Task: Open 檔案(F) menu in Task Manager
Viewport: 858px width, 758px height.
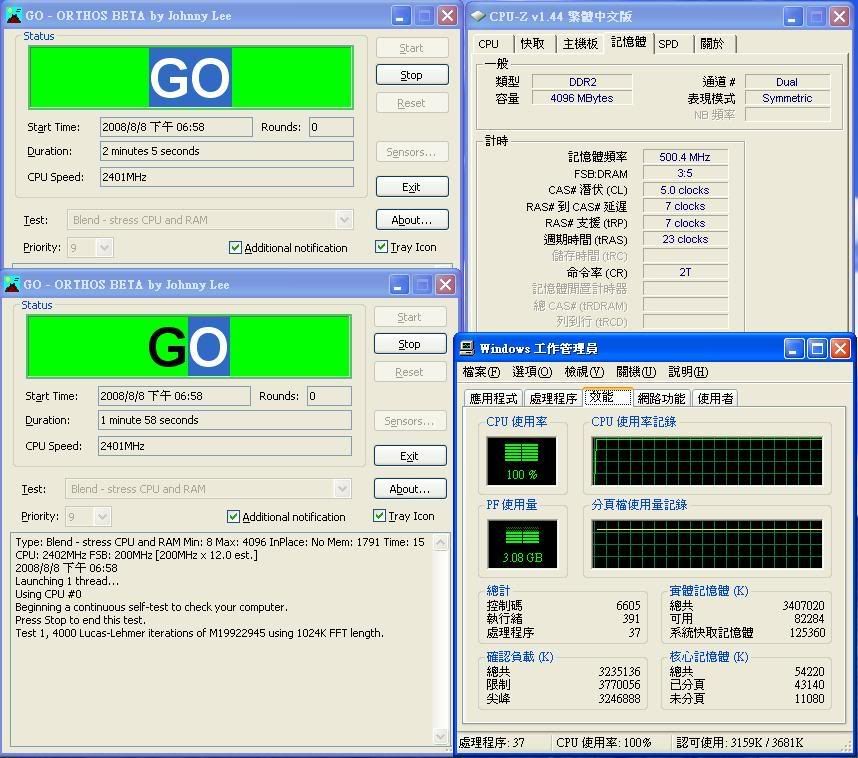Action: pos(481,372)
